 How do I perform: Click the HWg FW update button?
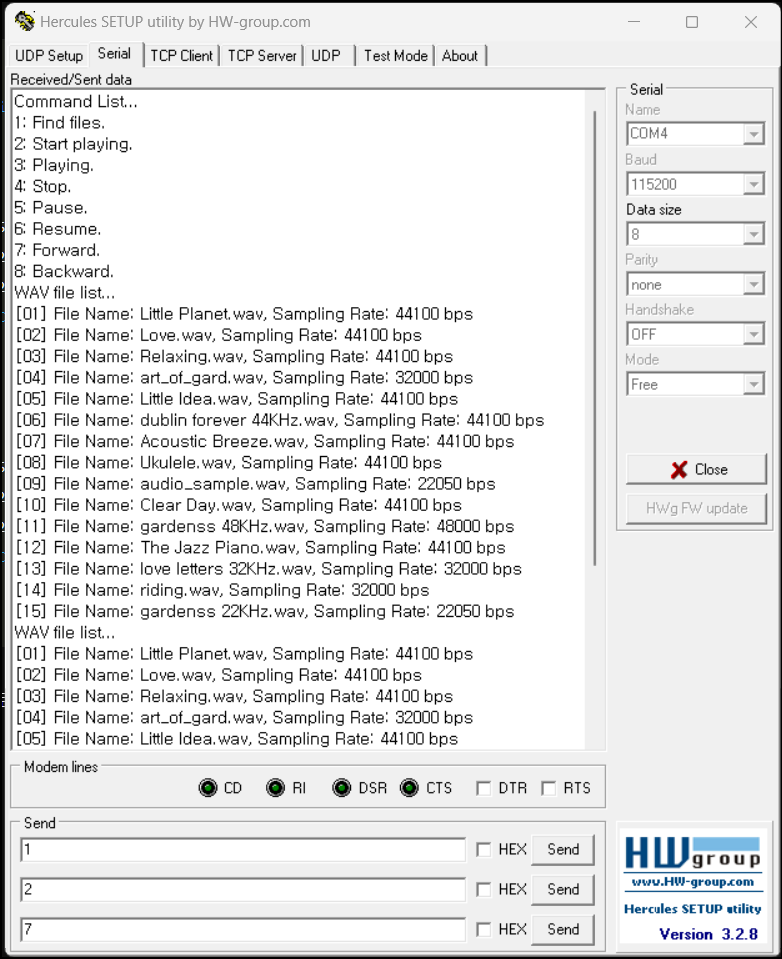696,508
